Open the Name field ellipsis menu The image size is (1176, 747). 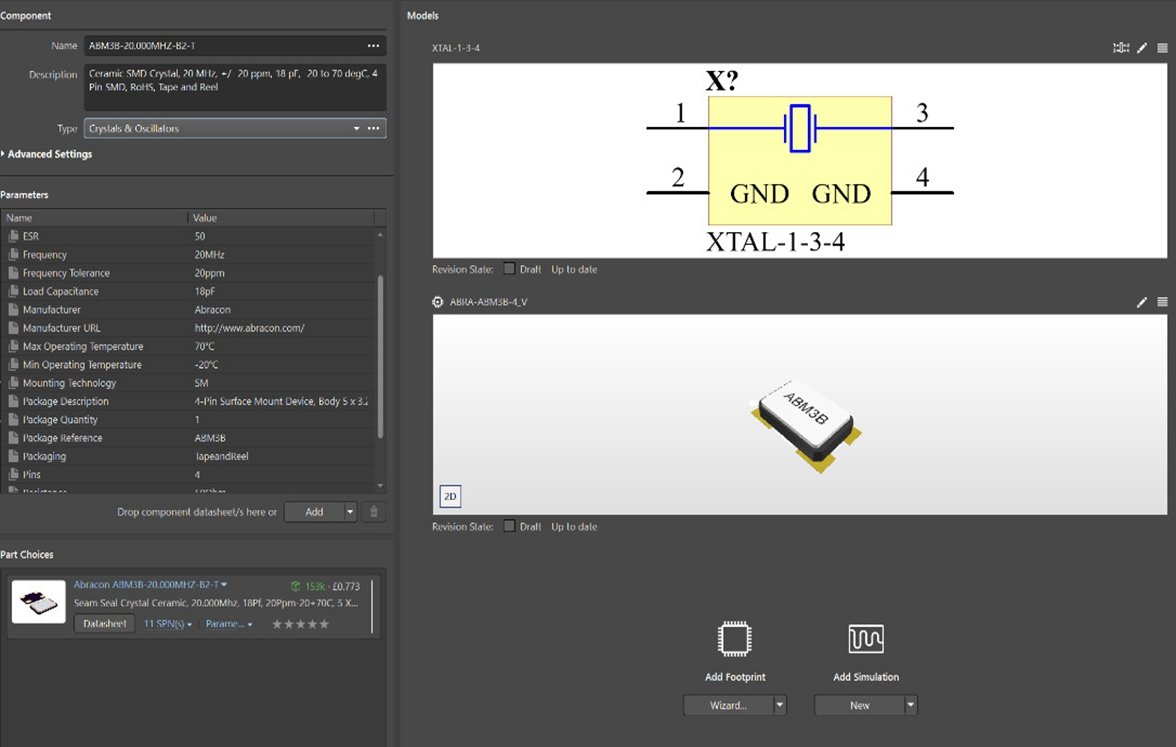click(x=373, y=46)
